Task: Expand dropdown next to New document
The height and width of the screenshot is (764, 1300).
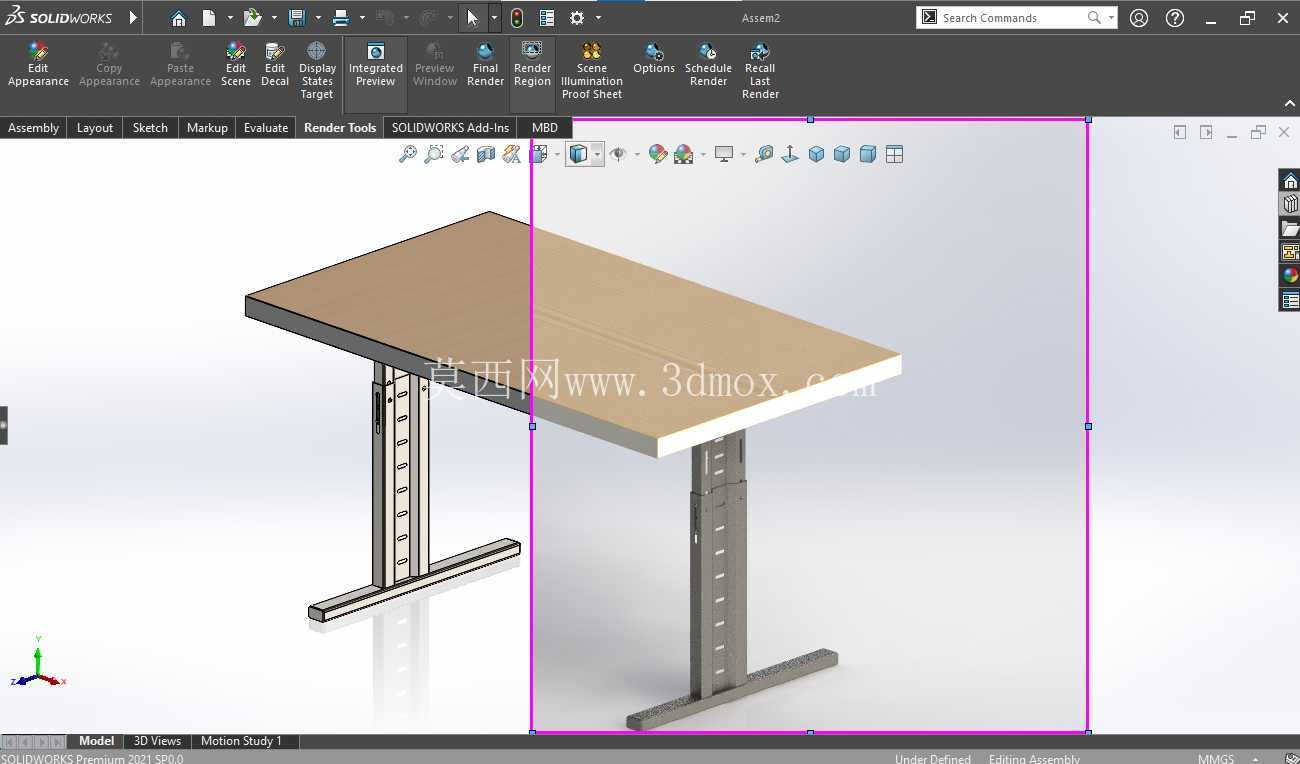Action: (x=230, y=18)
